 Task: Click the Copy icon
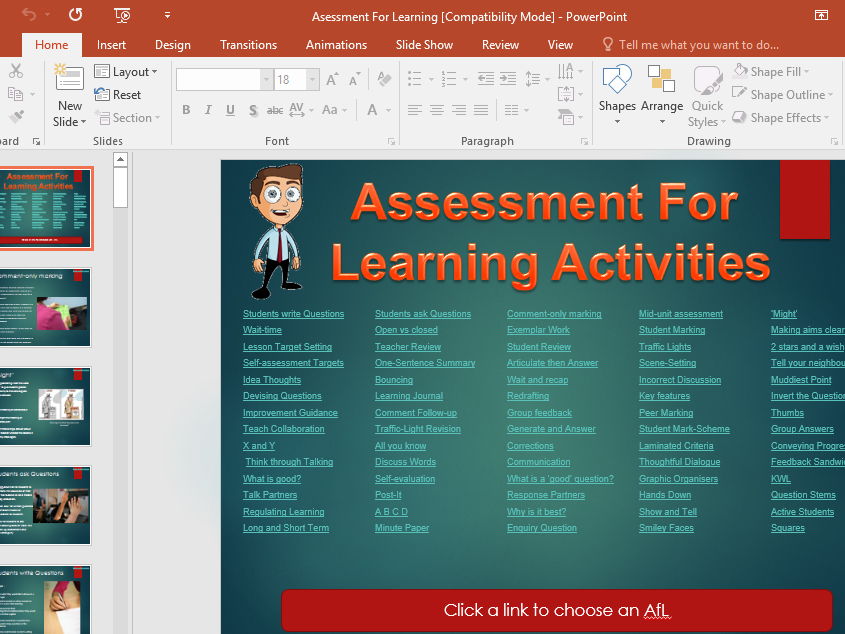tap(15, 94)
